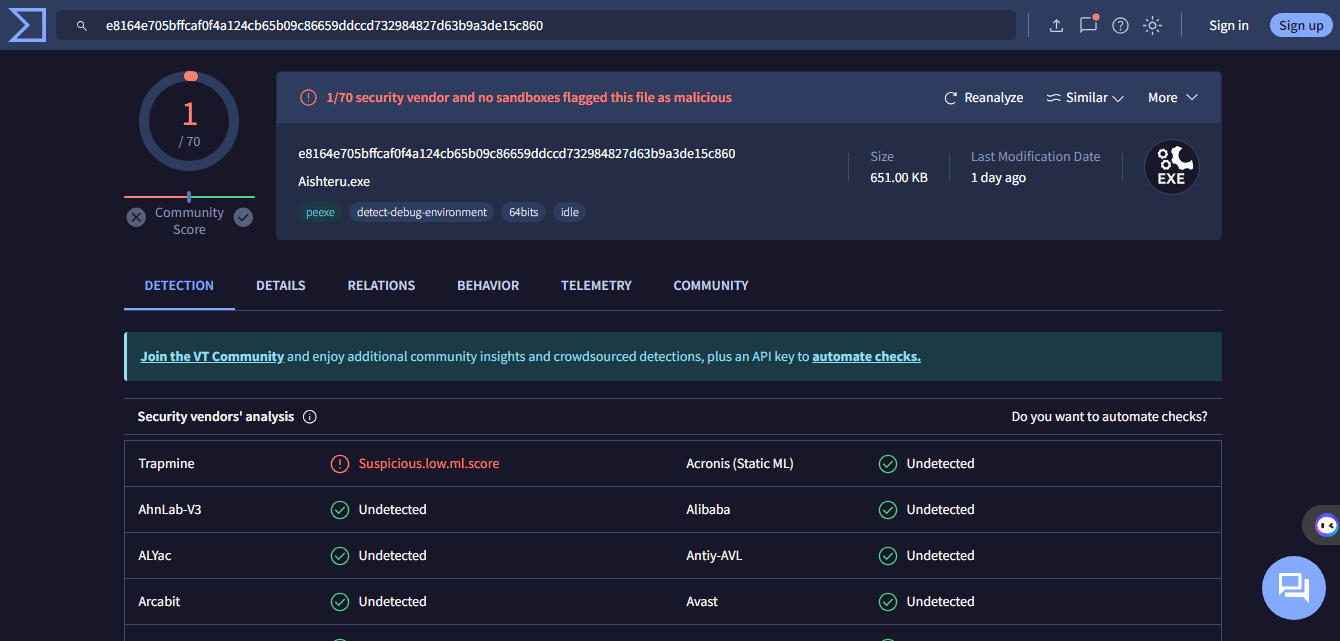Click the Antiy-AVL vendor name

point(714,556)
